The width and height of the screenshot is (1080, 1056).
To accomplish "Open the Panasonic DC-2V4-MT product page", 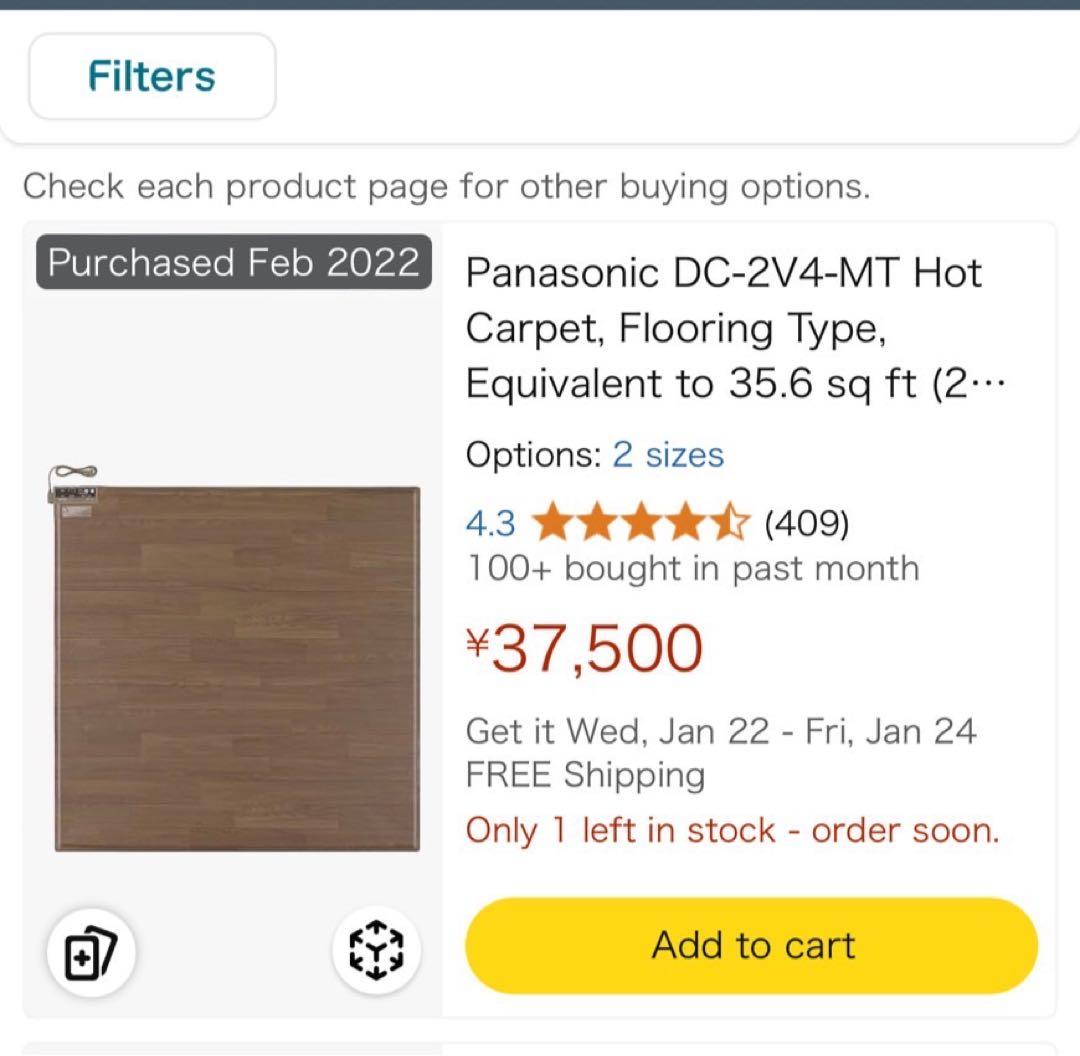I will [724, 327].
